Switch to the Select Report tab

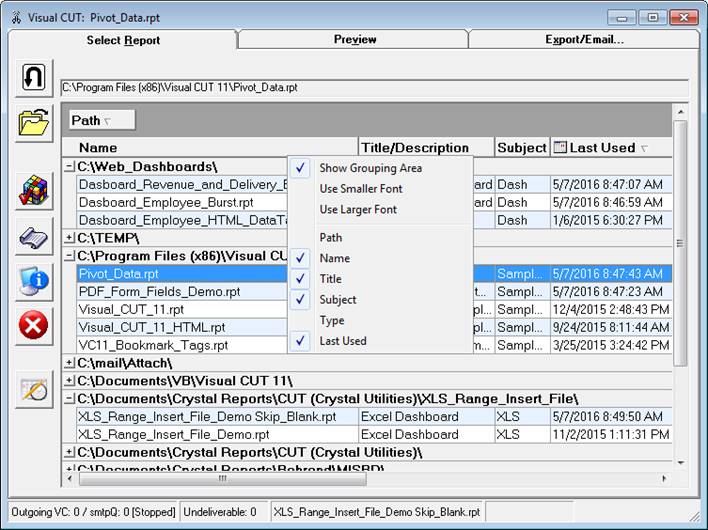pos(123,40)
